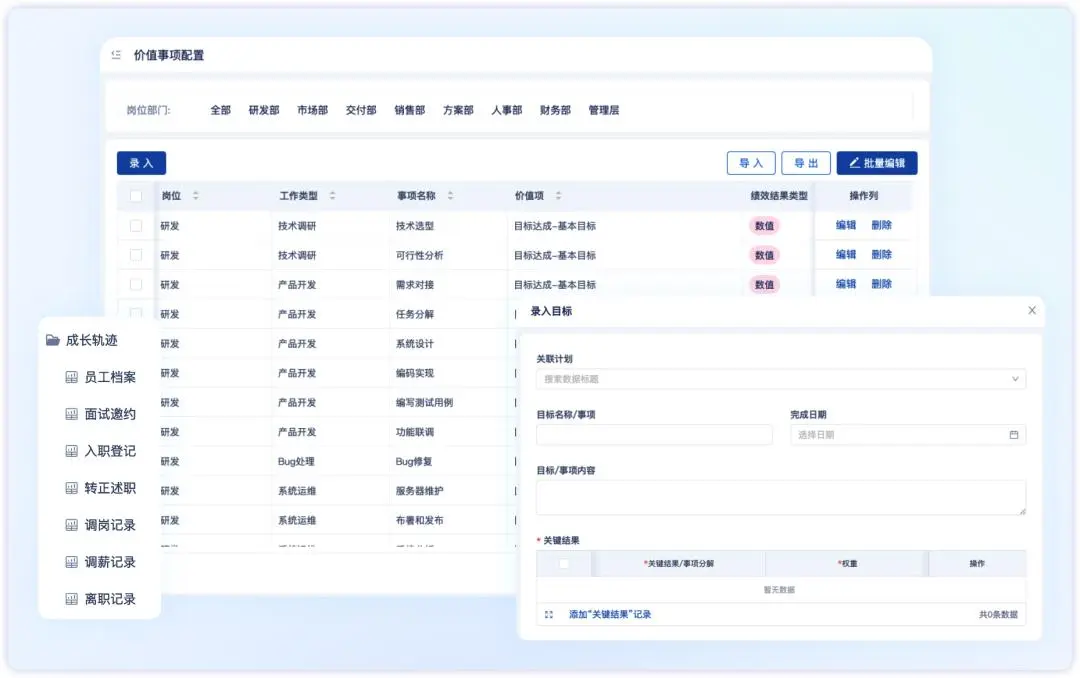
Task: Open 离职记录 in the sidebar
Action: click(110, 599)
